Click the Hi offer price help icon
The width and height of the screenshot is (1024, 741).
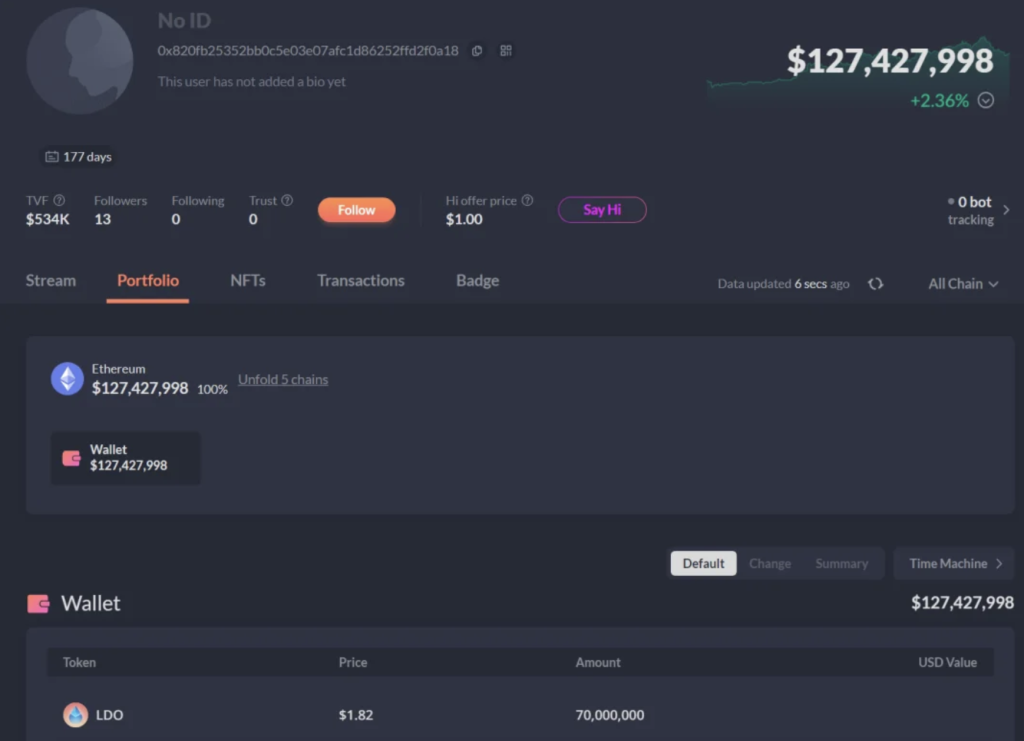(527, 200)
